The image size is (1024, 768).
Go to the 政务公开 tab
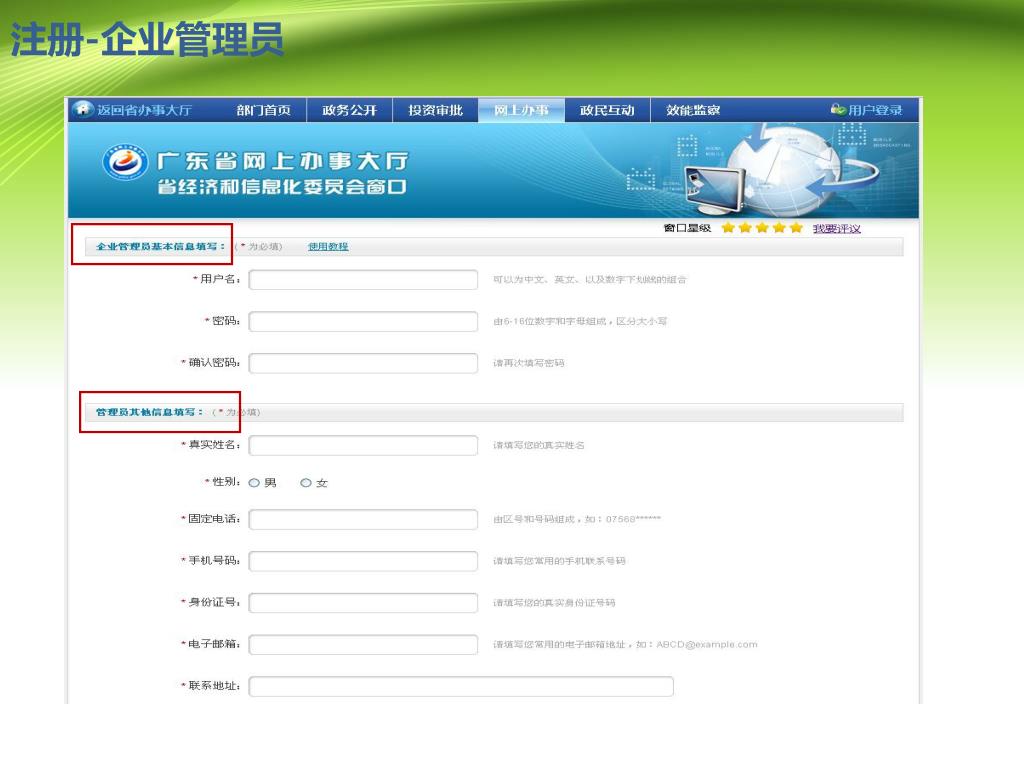[349, 110]
